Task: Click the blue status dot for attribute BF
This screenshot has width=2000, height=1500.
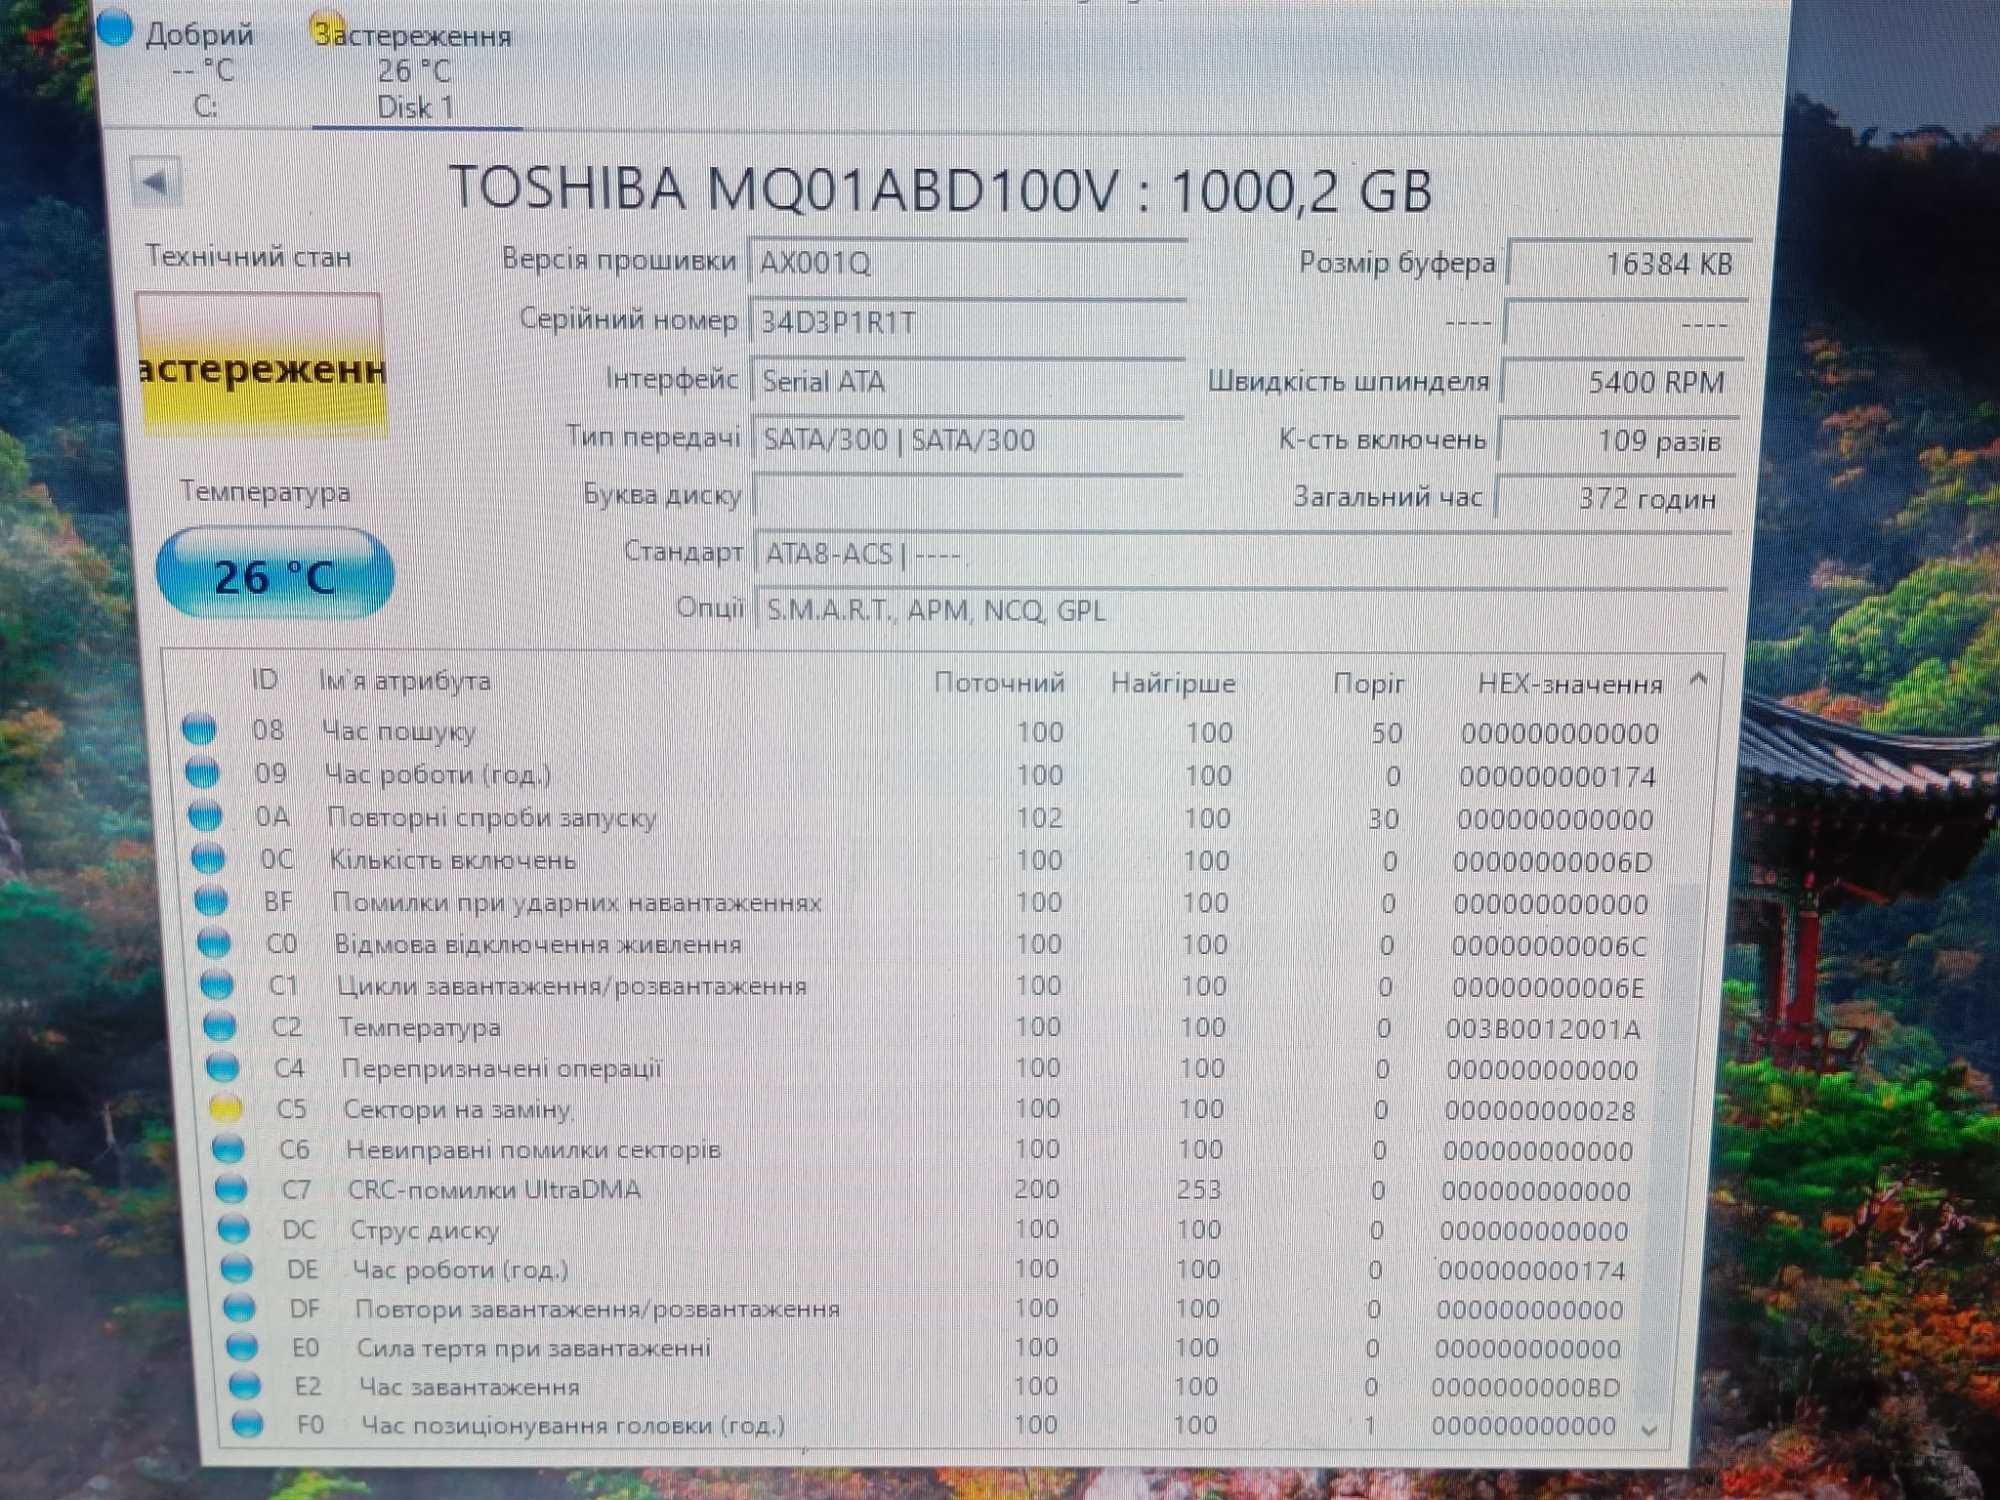Action: [211, 901]
